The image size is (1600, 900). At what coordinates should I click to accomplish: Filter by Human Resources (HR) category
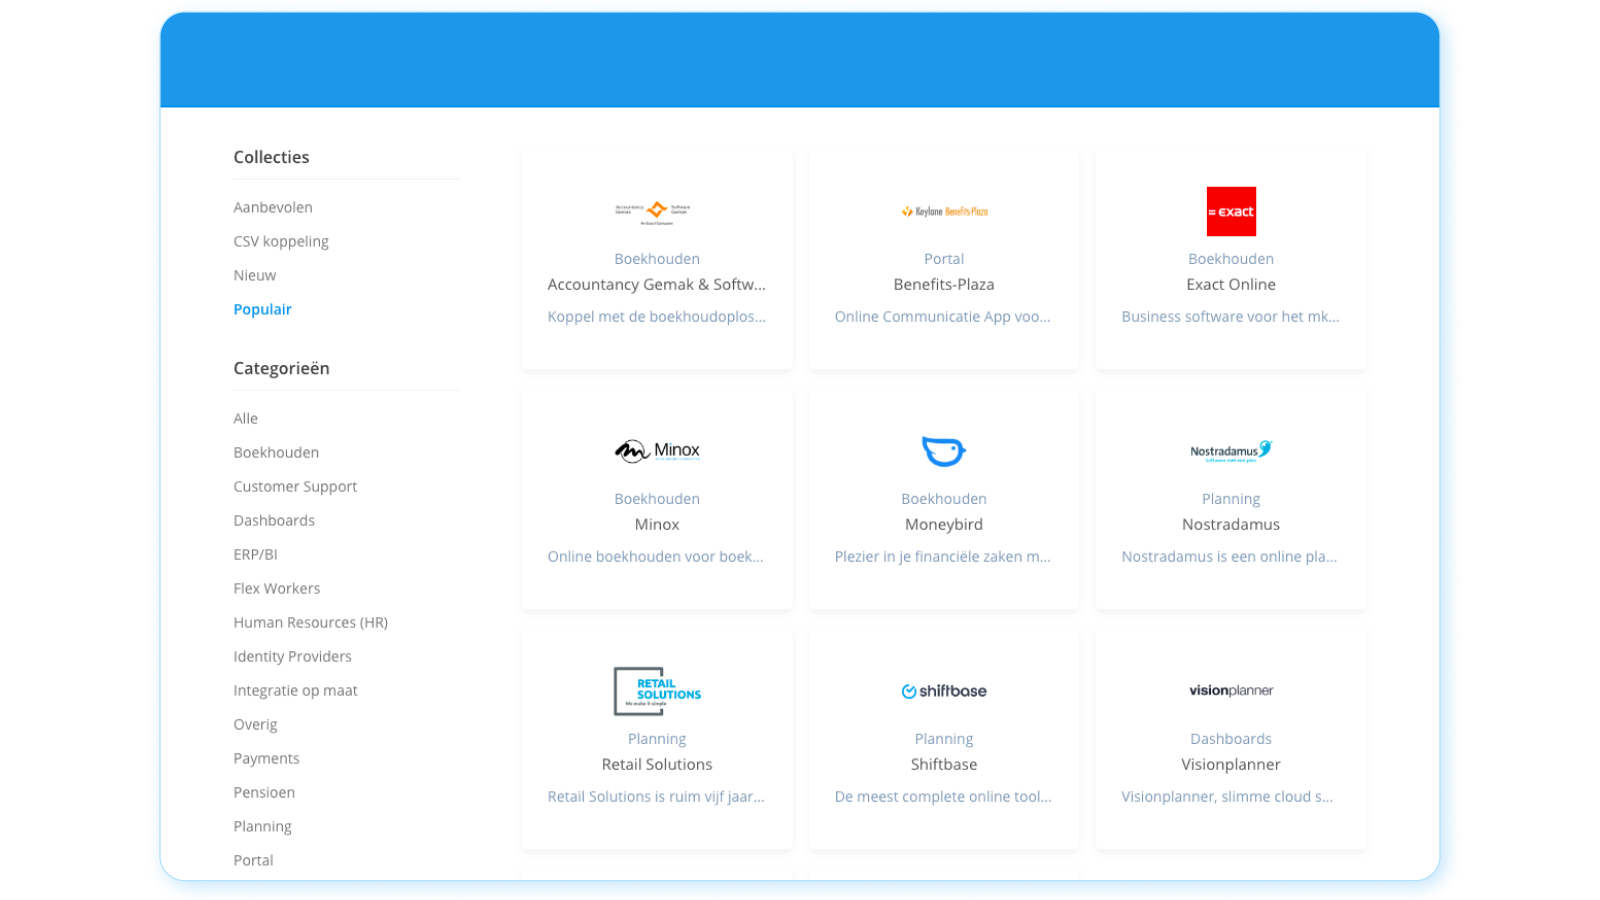coord(310,622)
